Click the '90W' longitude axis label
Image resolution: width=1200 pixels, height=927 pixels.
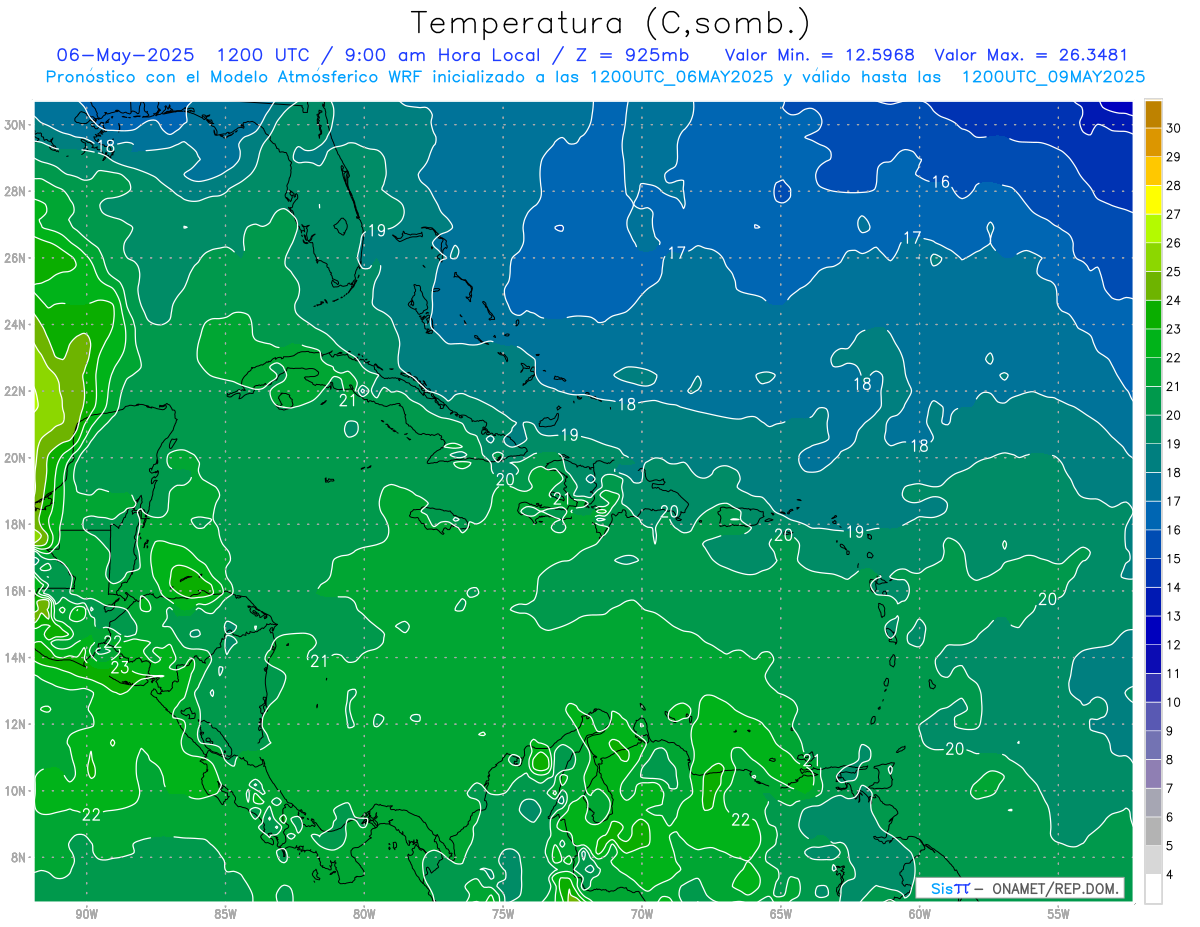[x=86, y=914]
